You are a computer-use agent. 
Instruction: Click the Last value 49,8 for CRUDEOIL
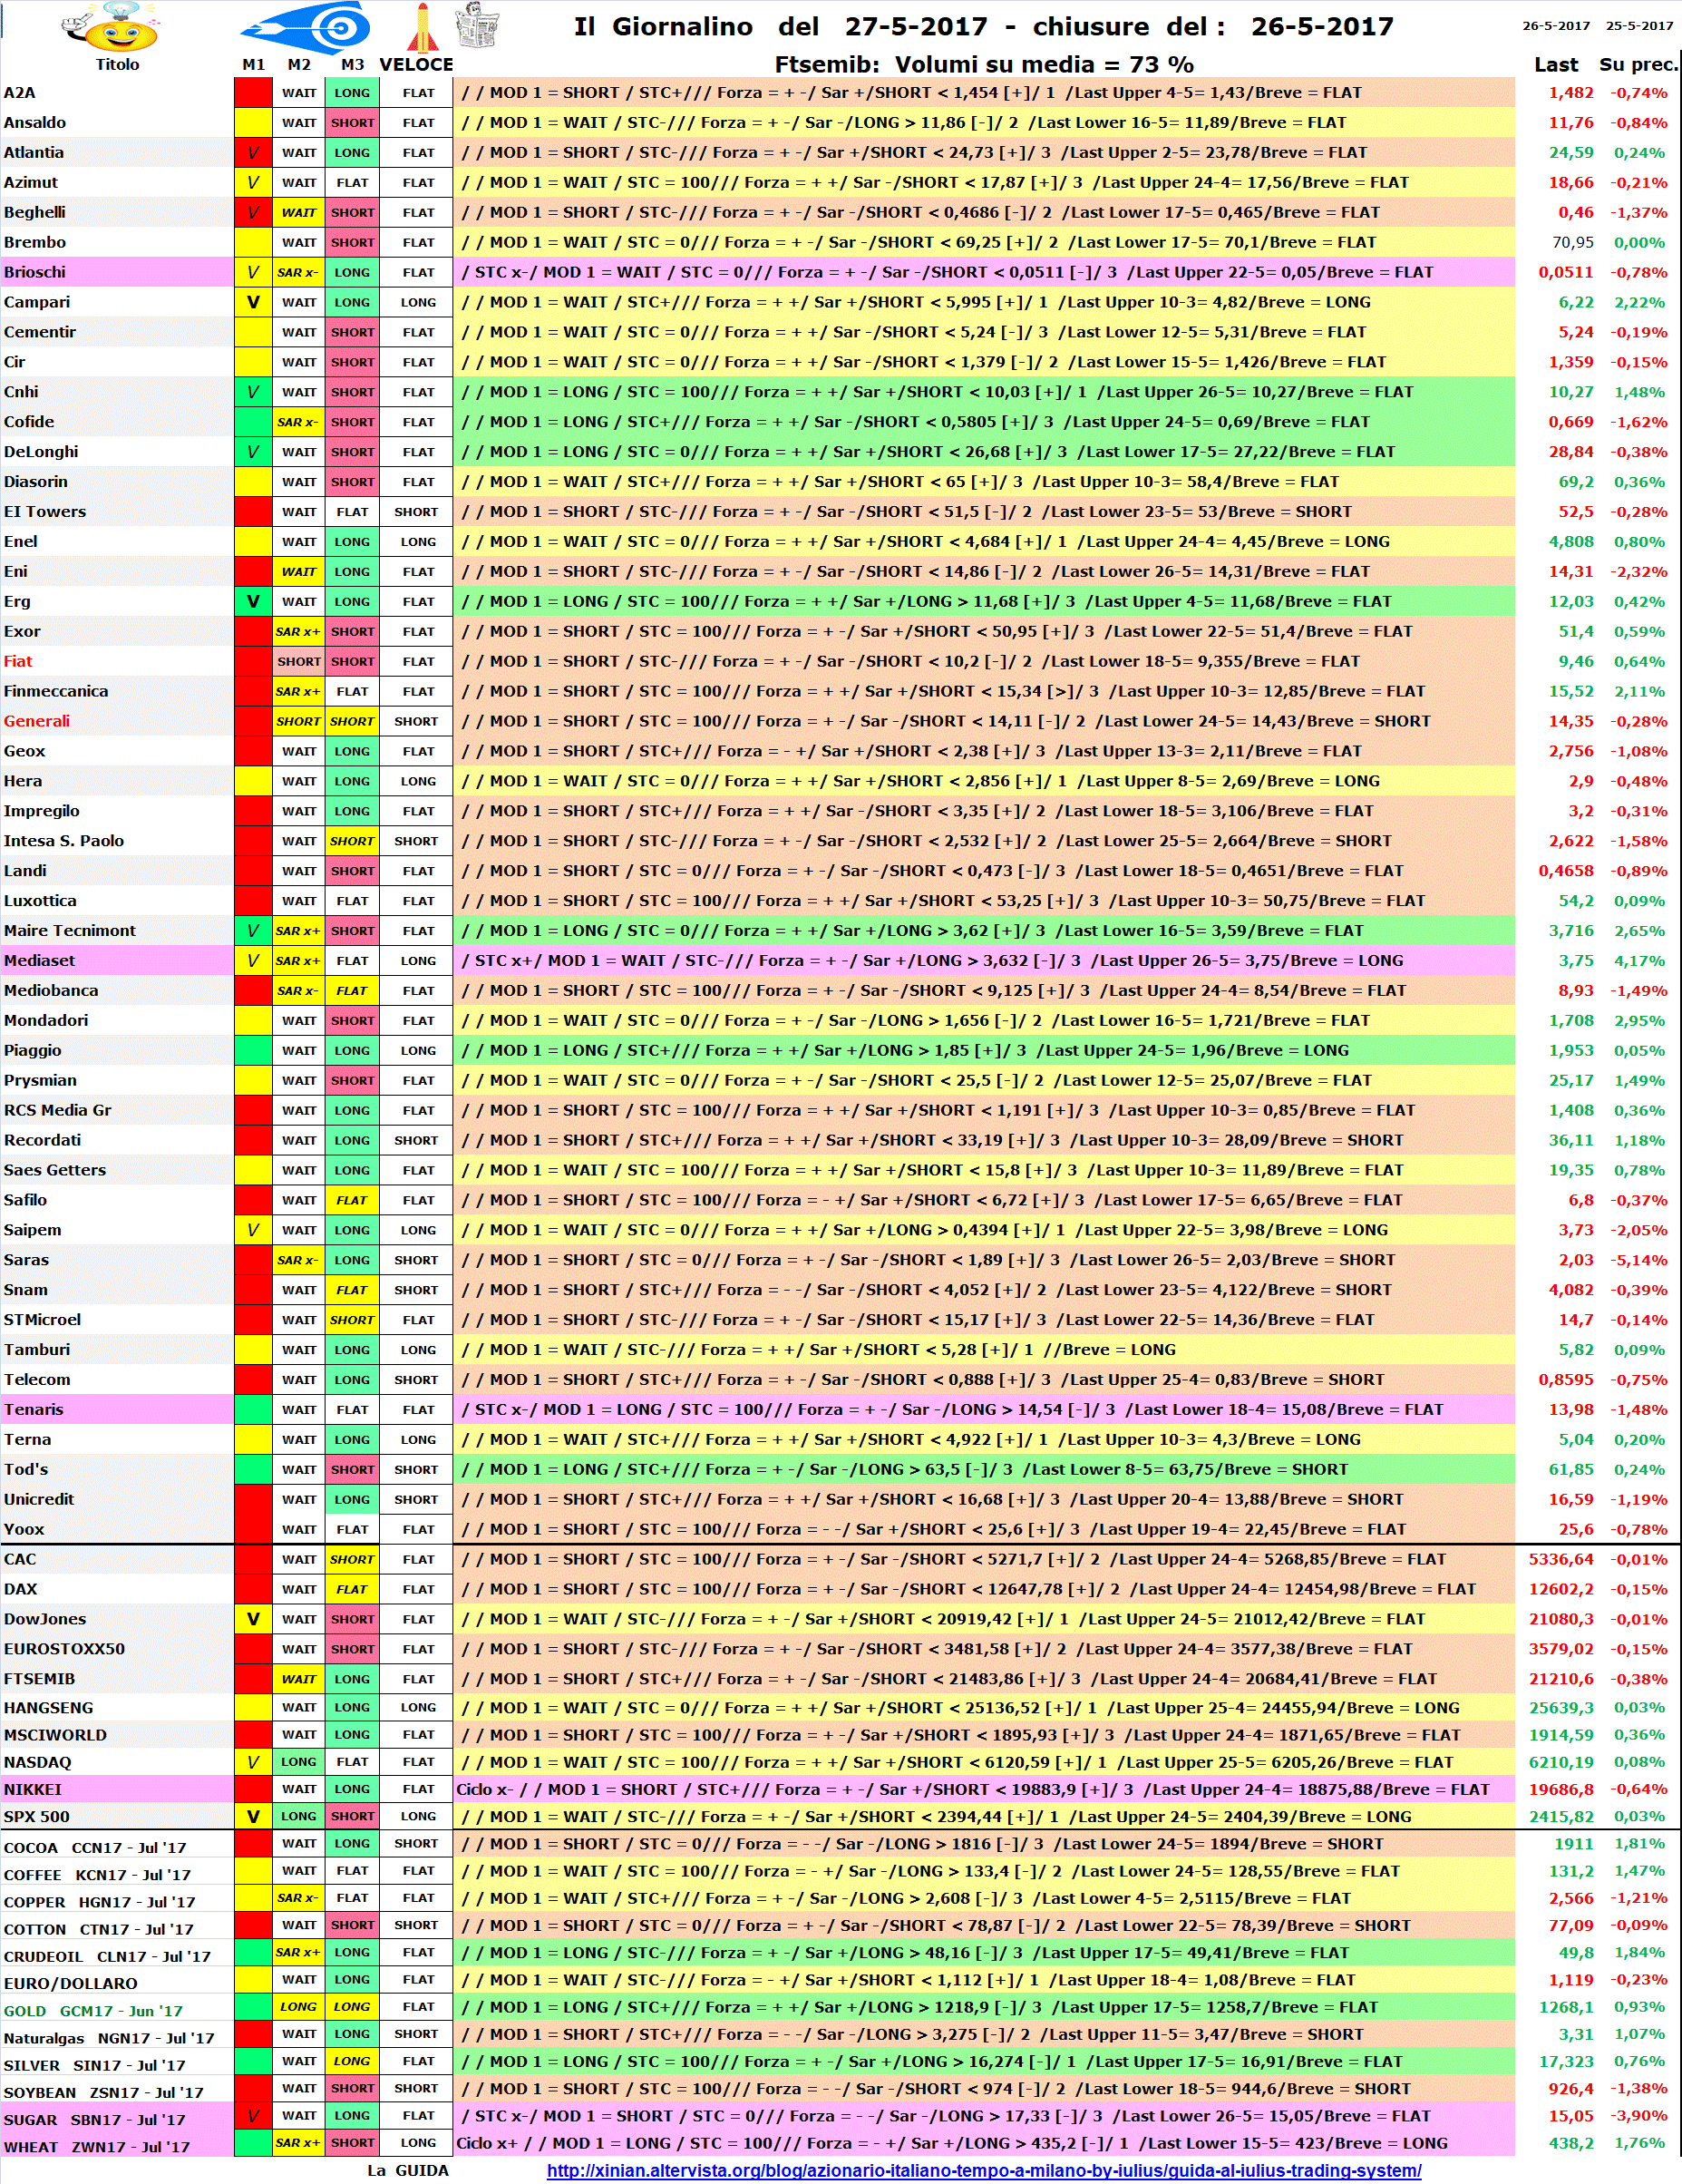click(1577, 1953)
